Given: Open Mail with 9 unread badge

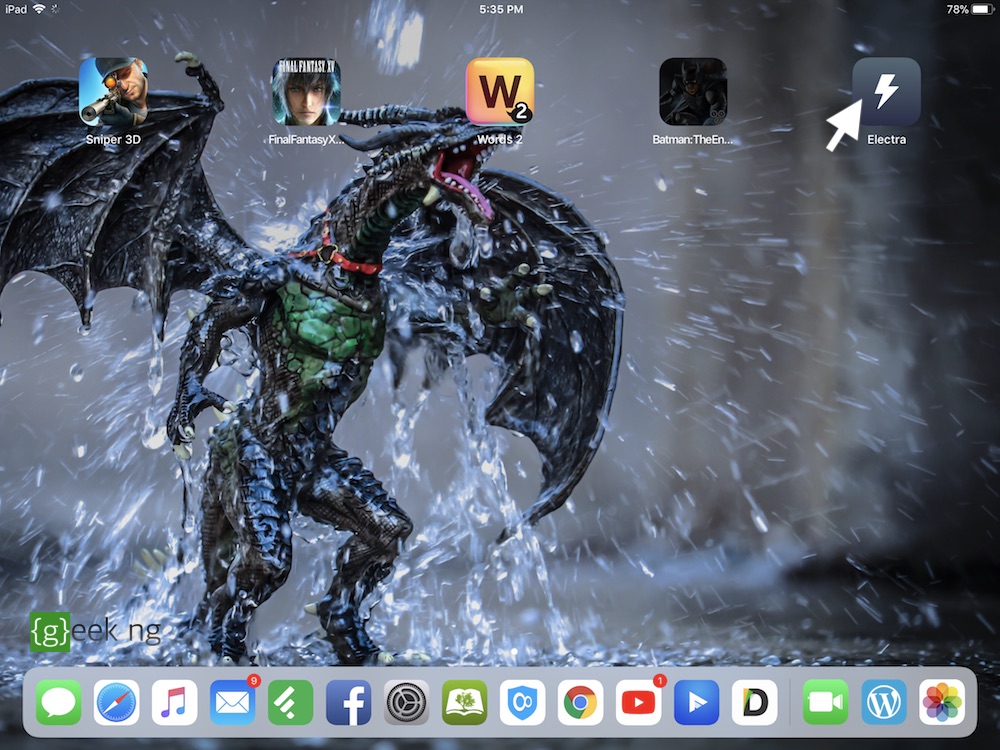Looking at the screenshot, I should pos(233,702).
